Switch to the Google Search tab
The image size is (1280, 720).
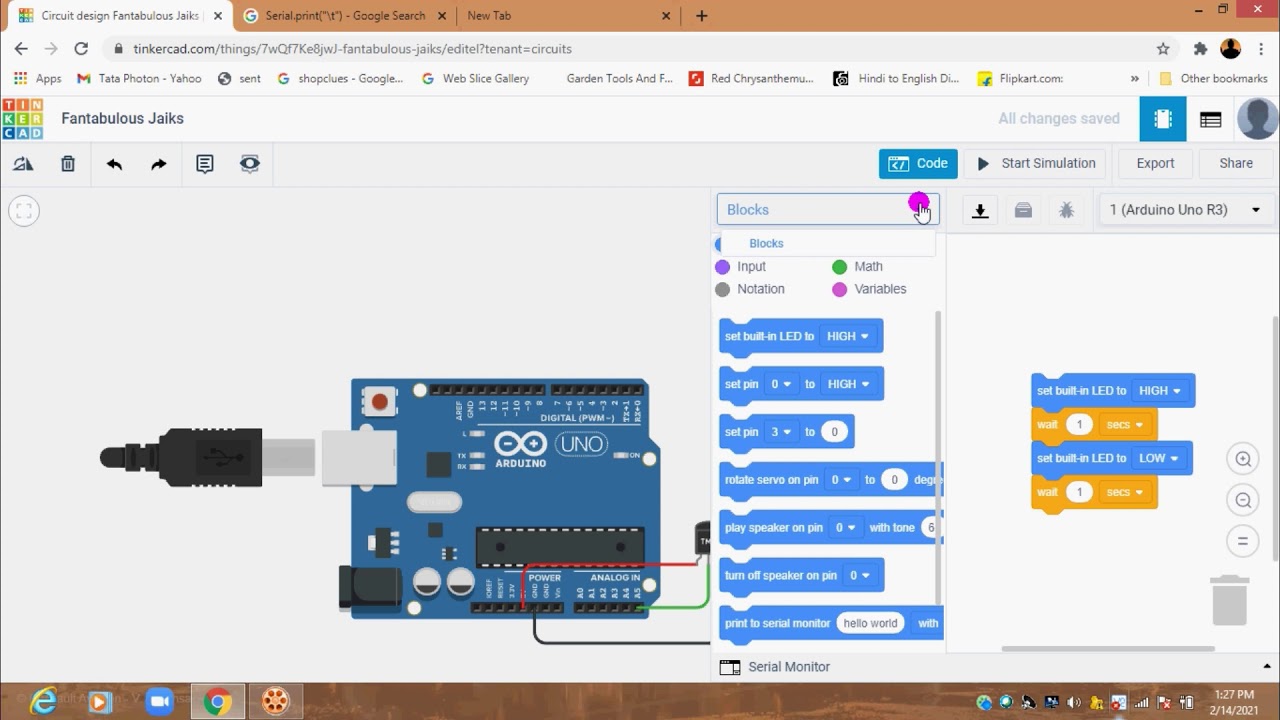[x=345, y=16]
